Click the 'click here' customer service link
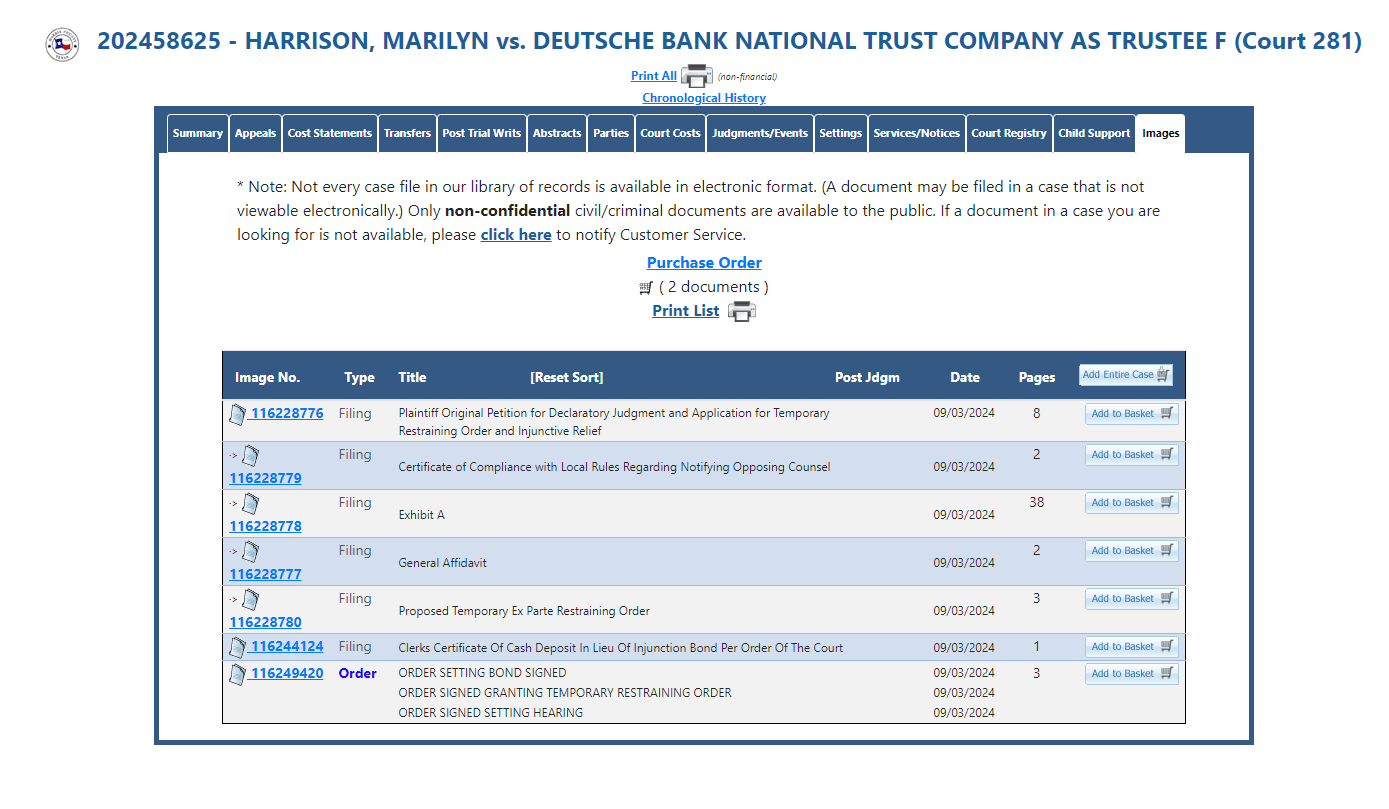Image resolution: width=1389 pixels, height=809 pixels. [516, 235]
